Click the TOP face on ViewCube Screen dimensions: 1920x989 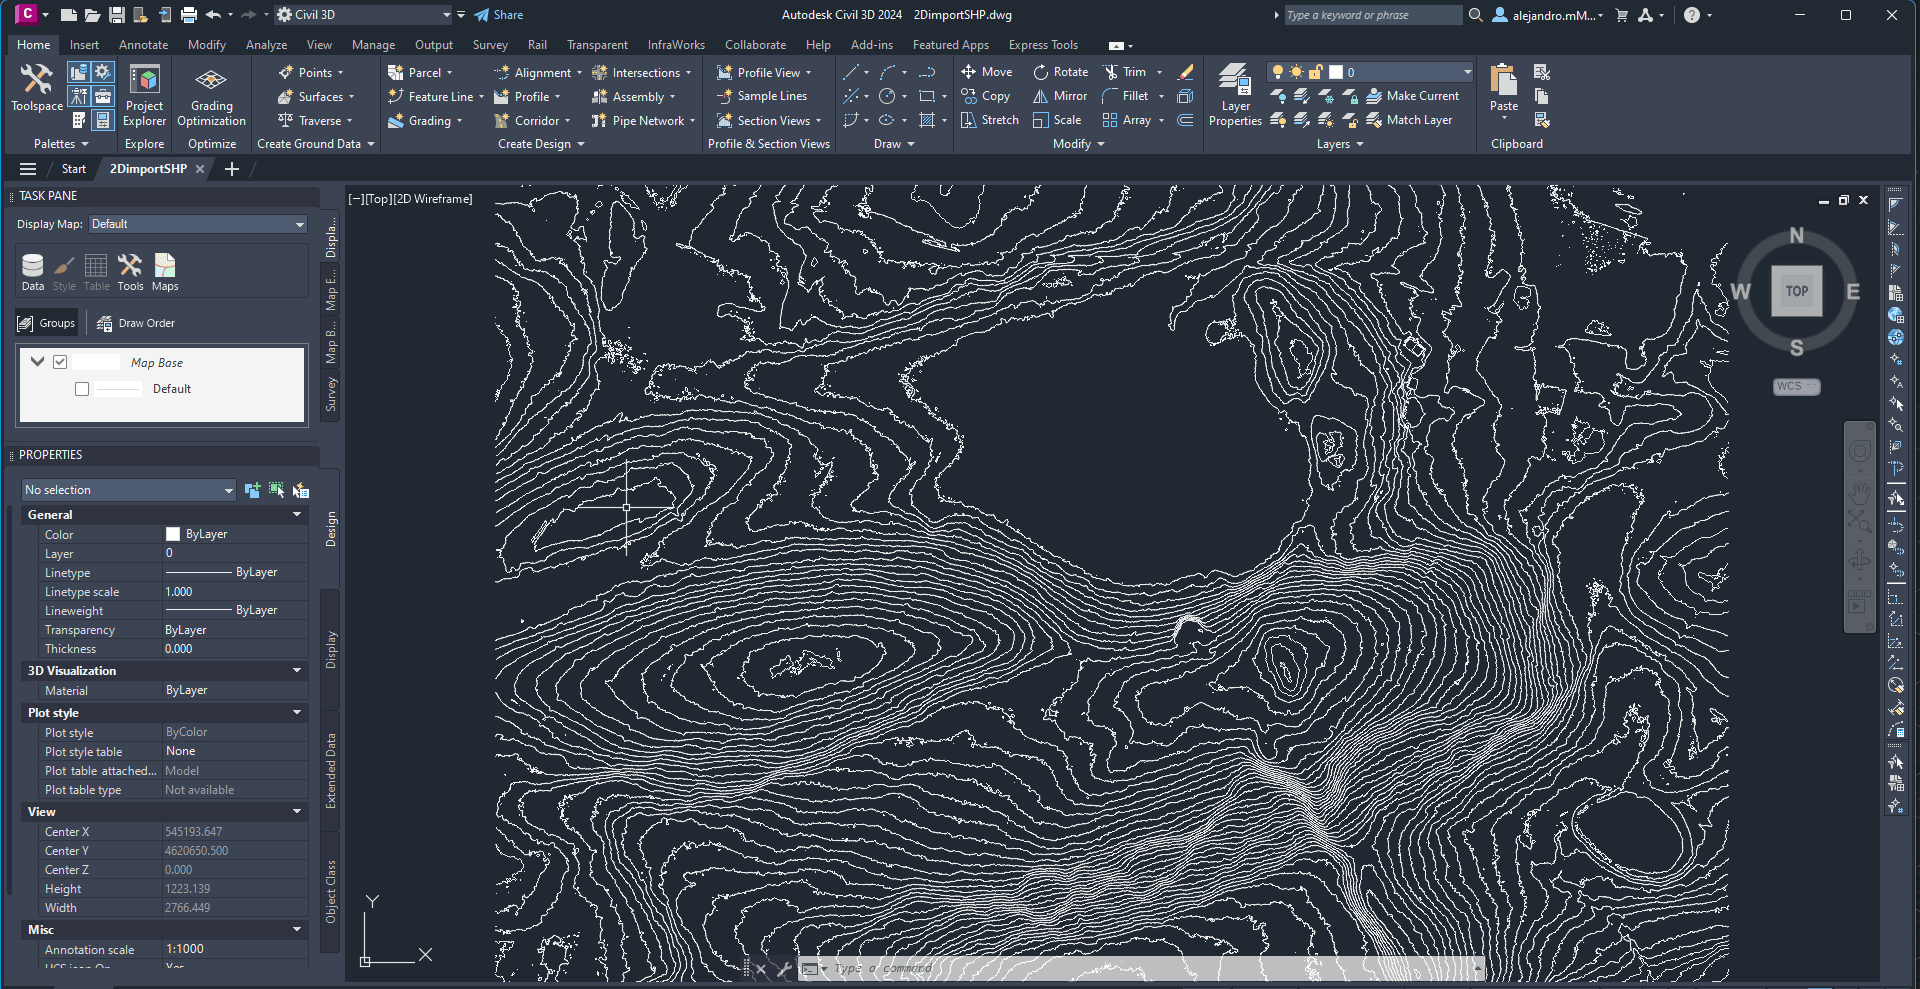[x=1796, y=291]
